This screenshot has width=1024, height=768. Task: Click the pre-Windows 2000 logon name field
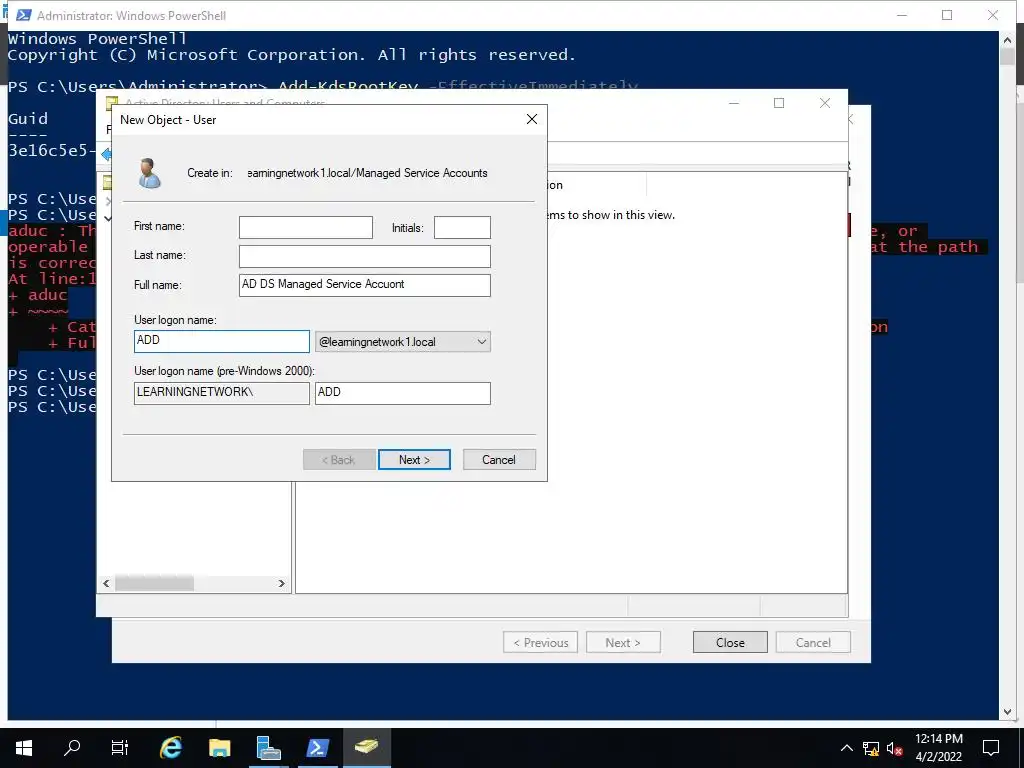point(402,392)
